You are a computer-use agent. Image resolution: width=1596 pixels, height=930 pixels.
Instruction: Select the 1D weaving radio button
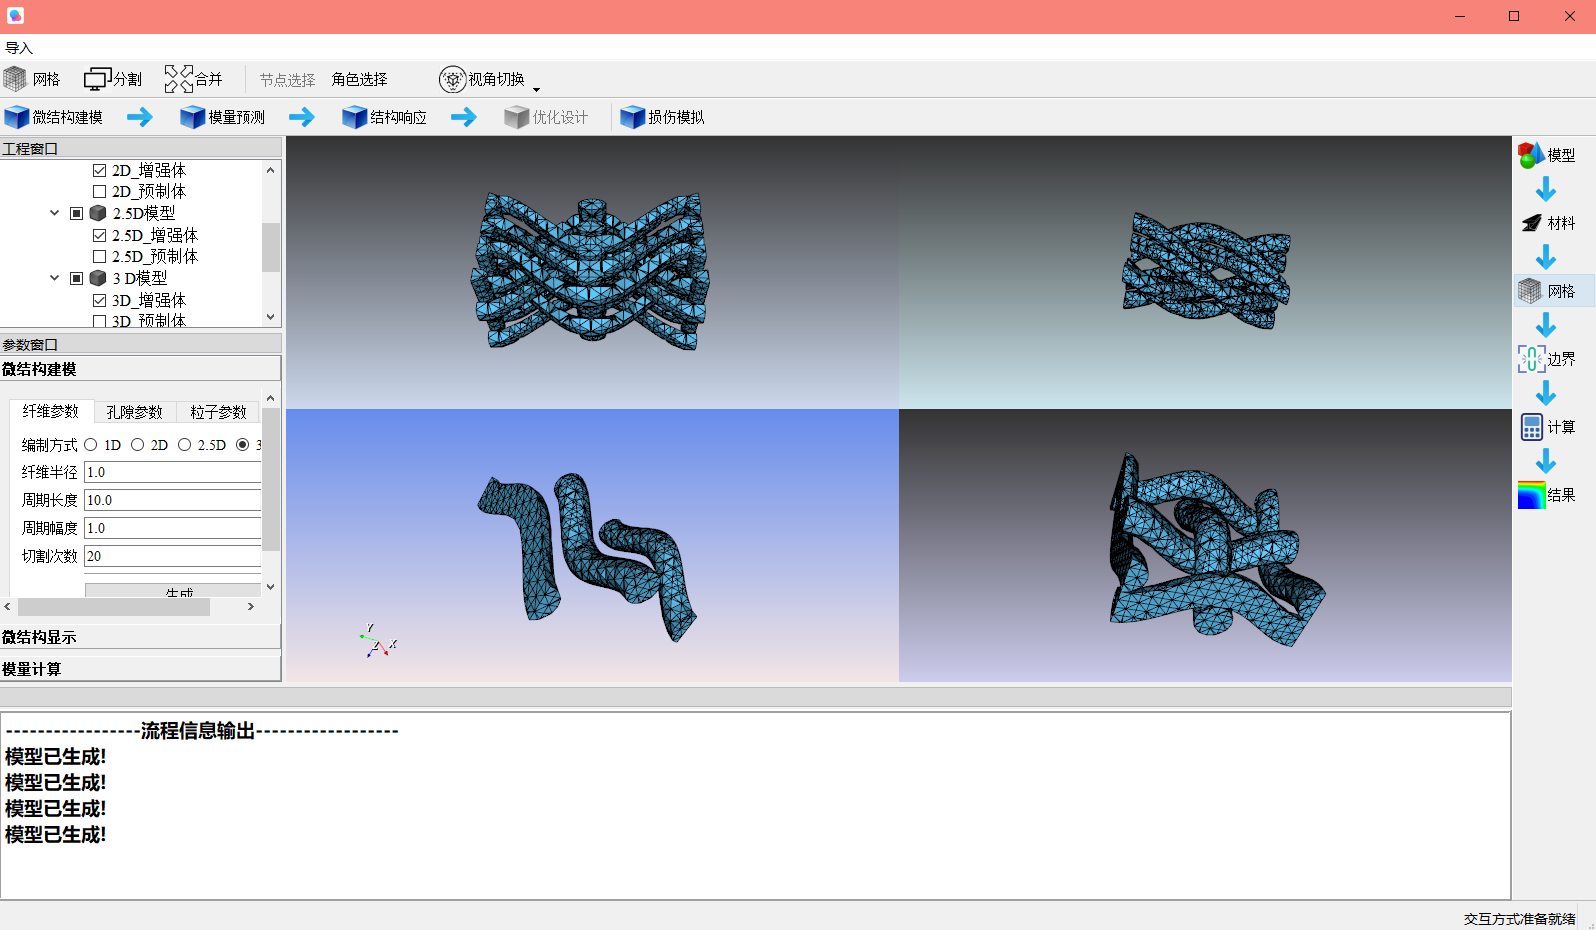[x=91, y=445]
